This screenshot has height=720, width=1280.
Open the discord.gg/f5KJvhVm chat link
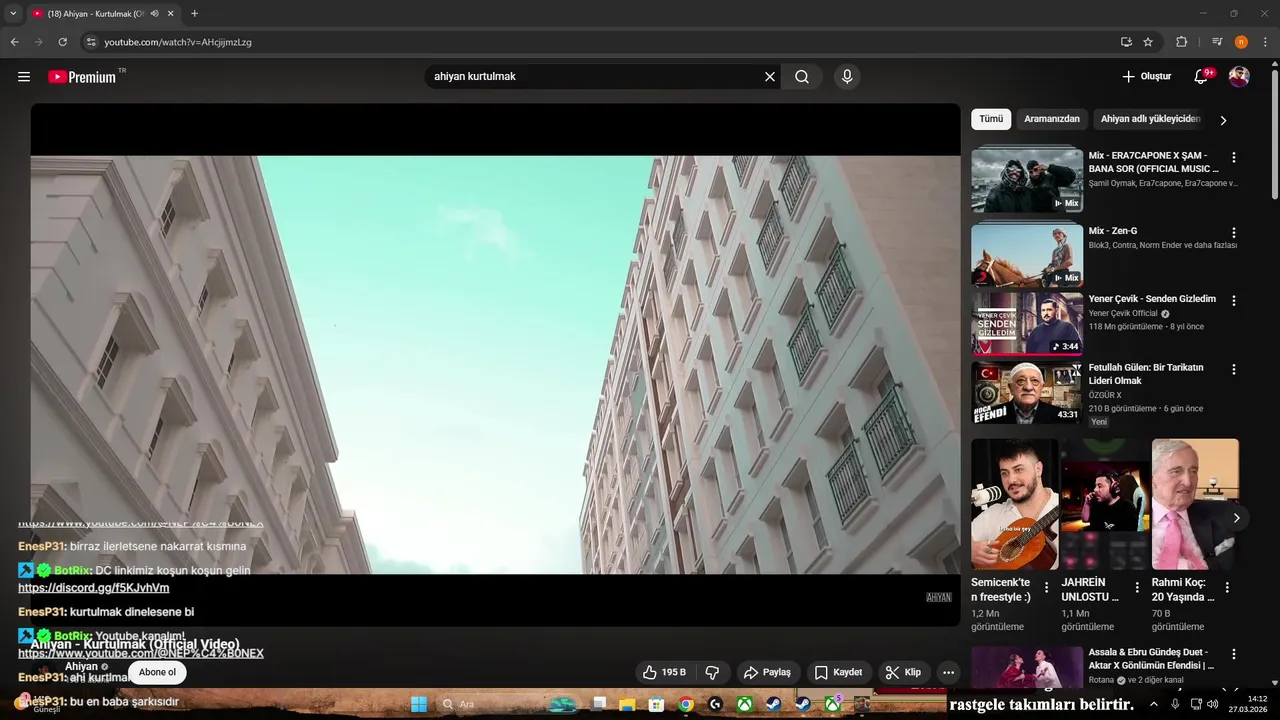click(x=94, y=588)
